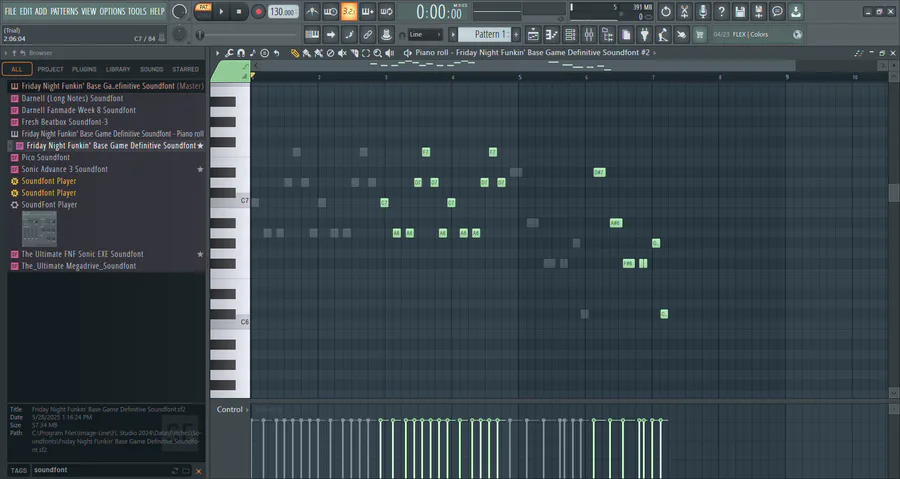Open the piano roll stamp note menu
This screenshot has width=900, height=479.
(x=253, y=53)
